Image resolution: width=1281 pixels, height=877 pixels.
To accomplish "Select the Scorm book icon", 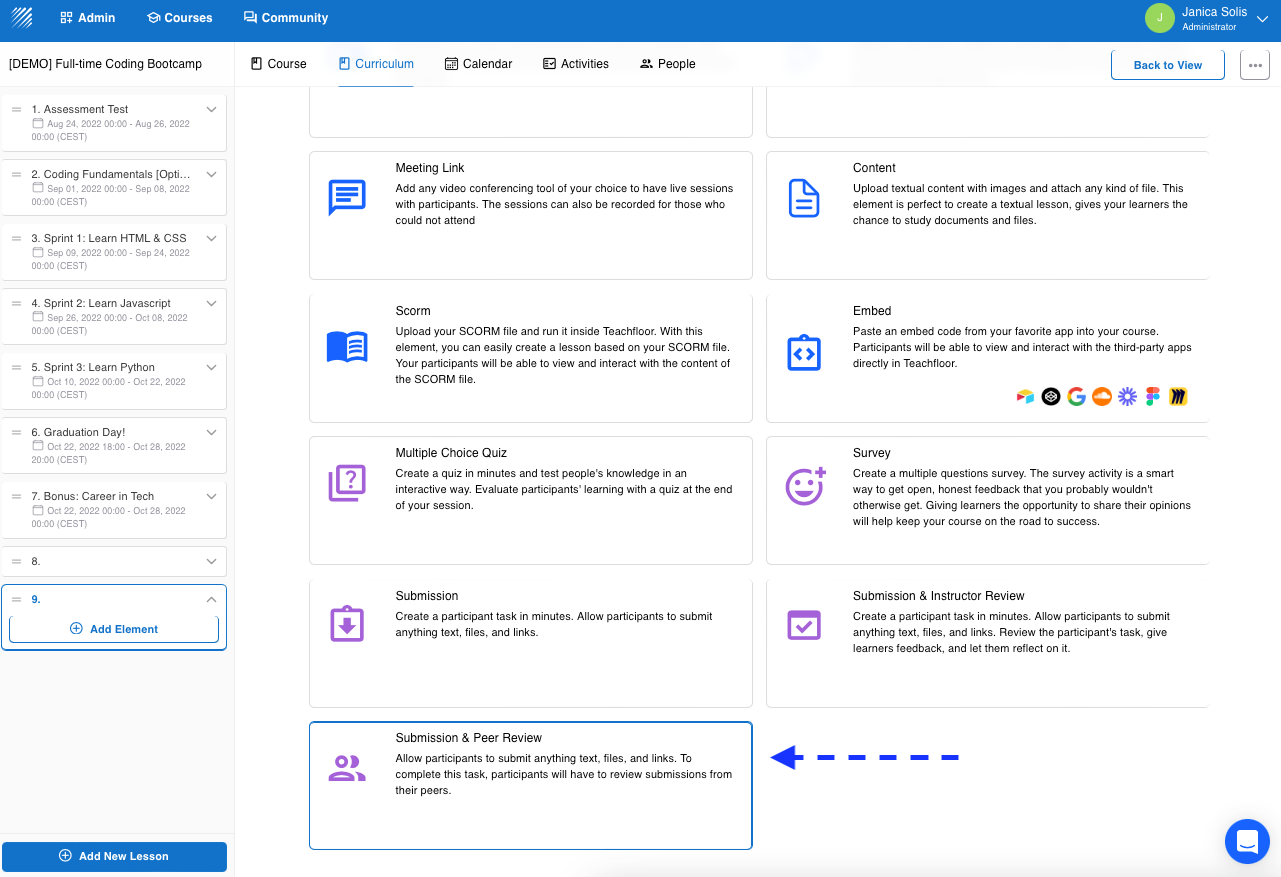I will coord(345,346).
